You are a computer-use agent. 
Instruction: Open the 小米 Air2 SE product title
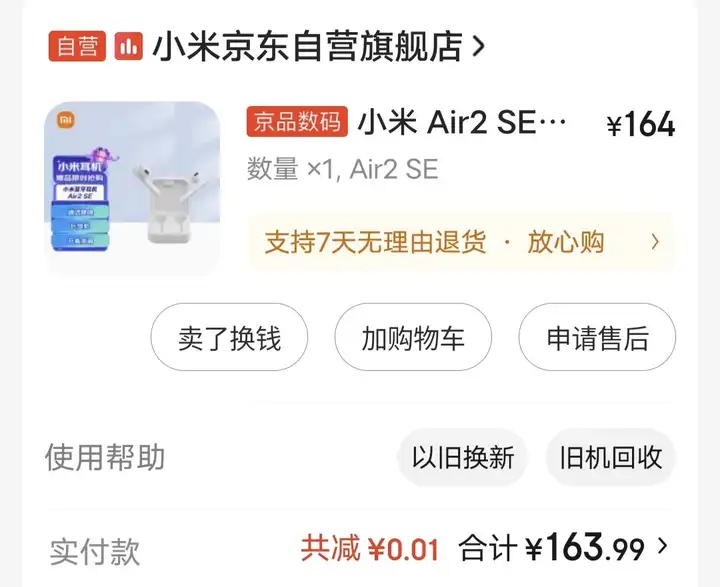[461, 122]
